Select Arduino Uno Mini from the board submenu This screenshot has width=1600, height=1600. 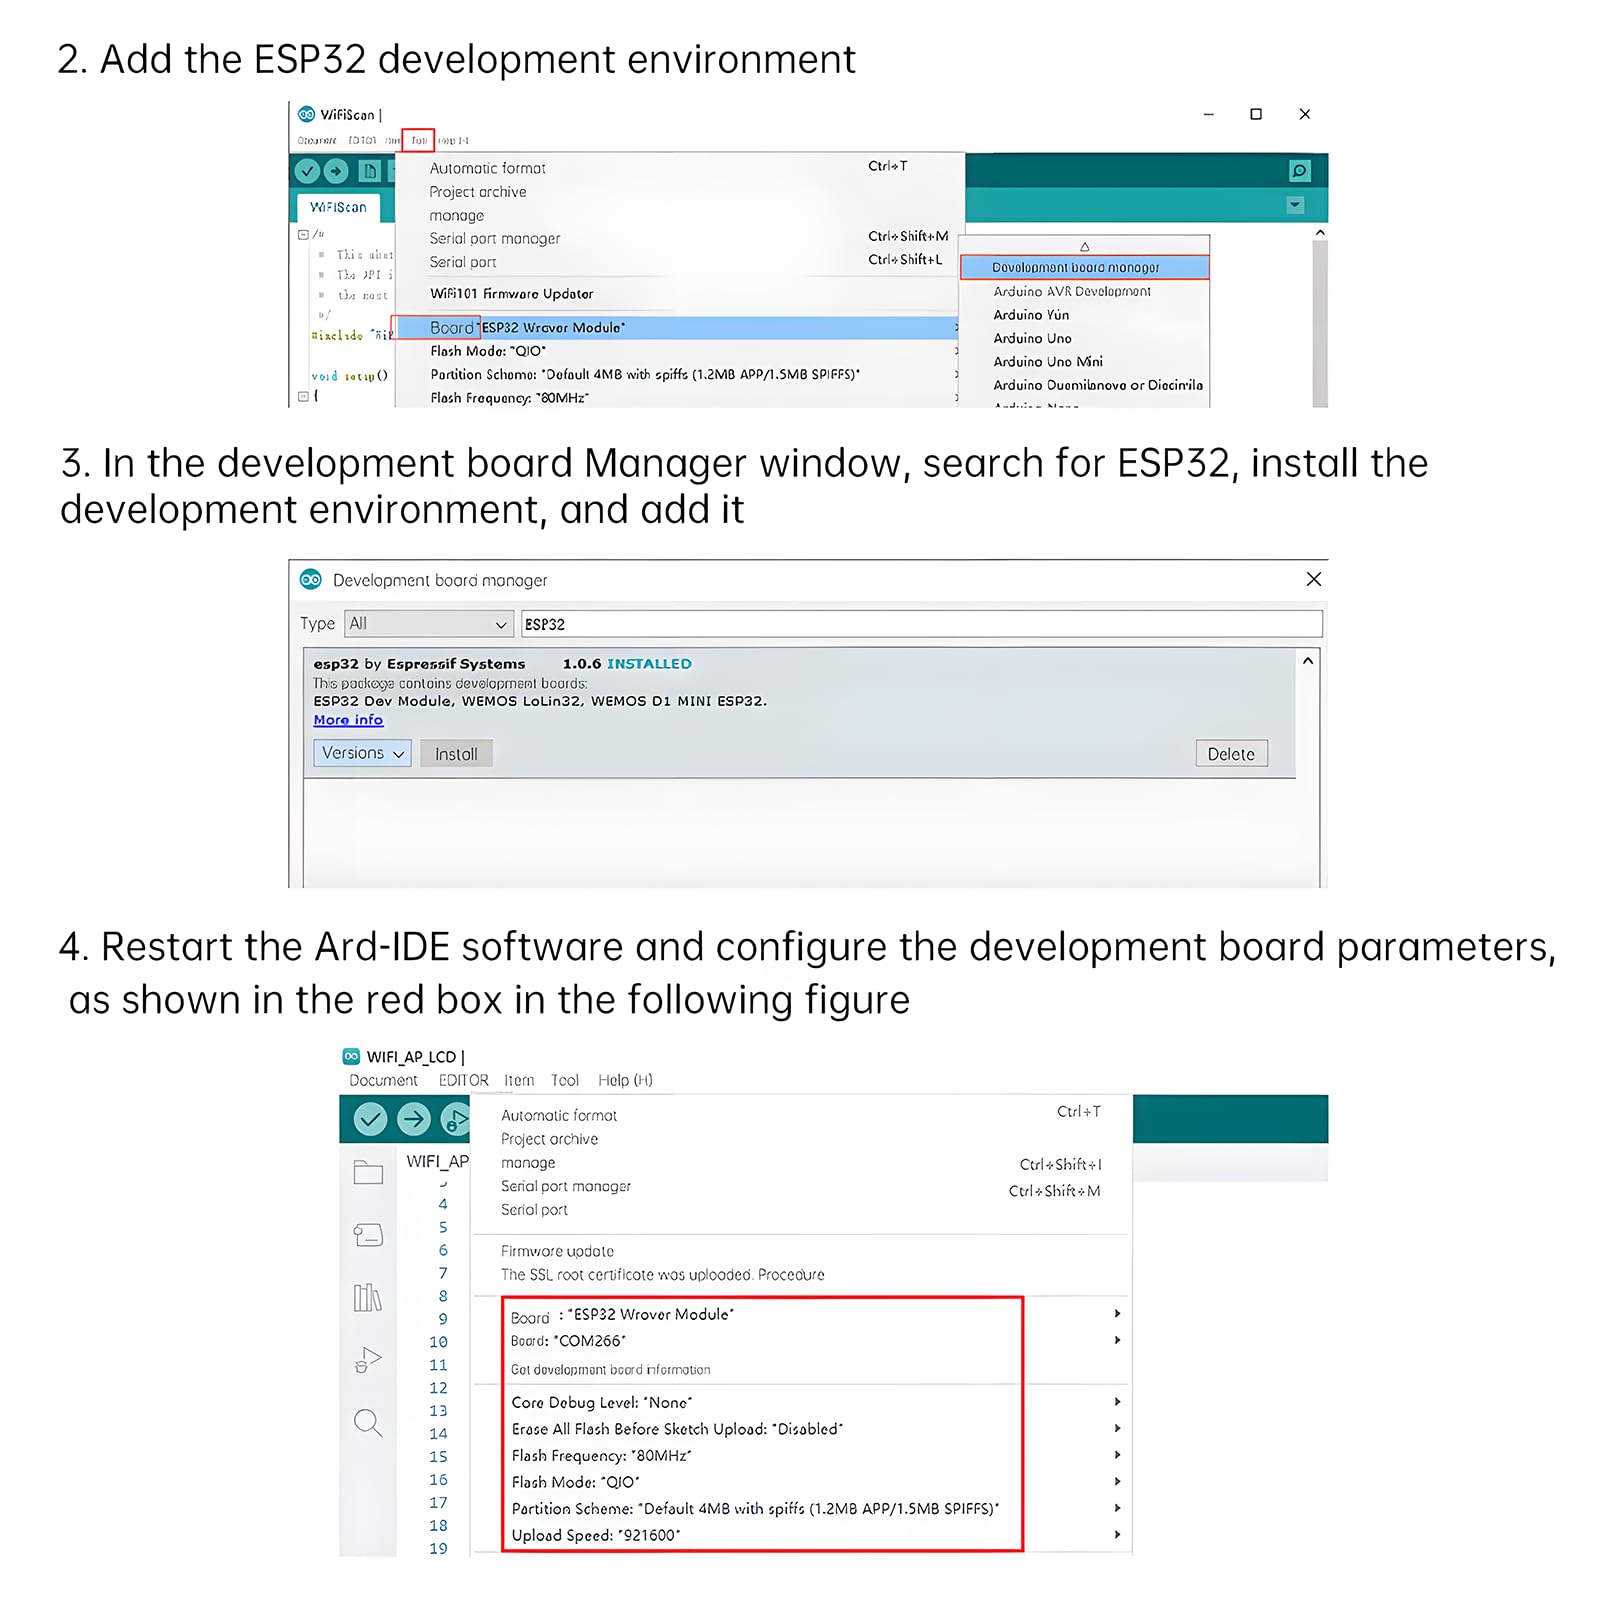(1048, 361)
